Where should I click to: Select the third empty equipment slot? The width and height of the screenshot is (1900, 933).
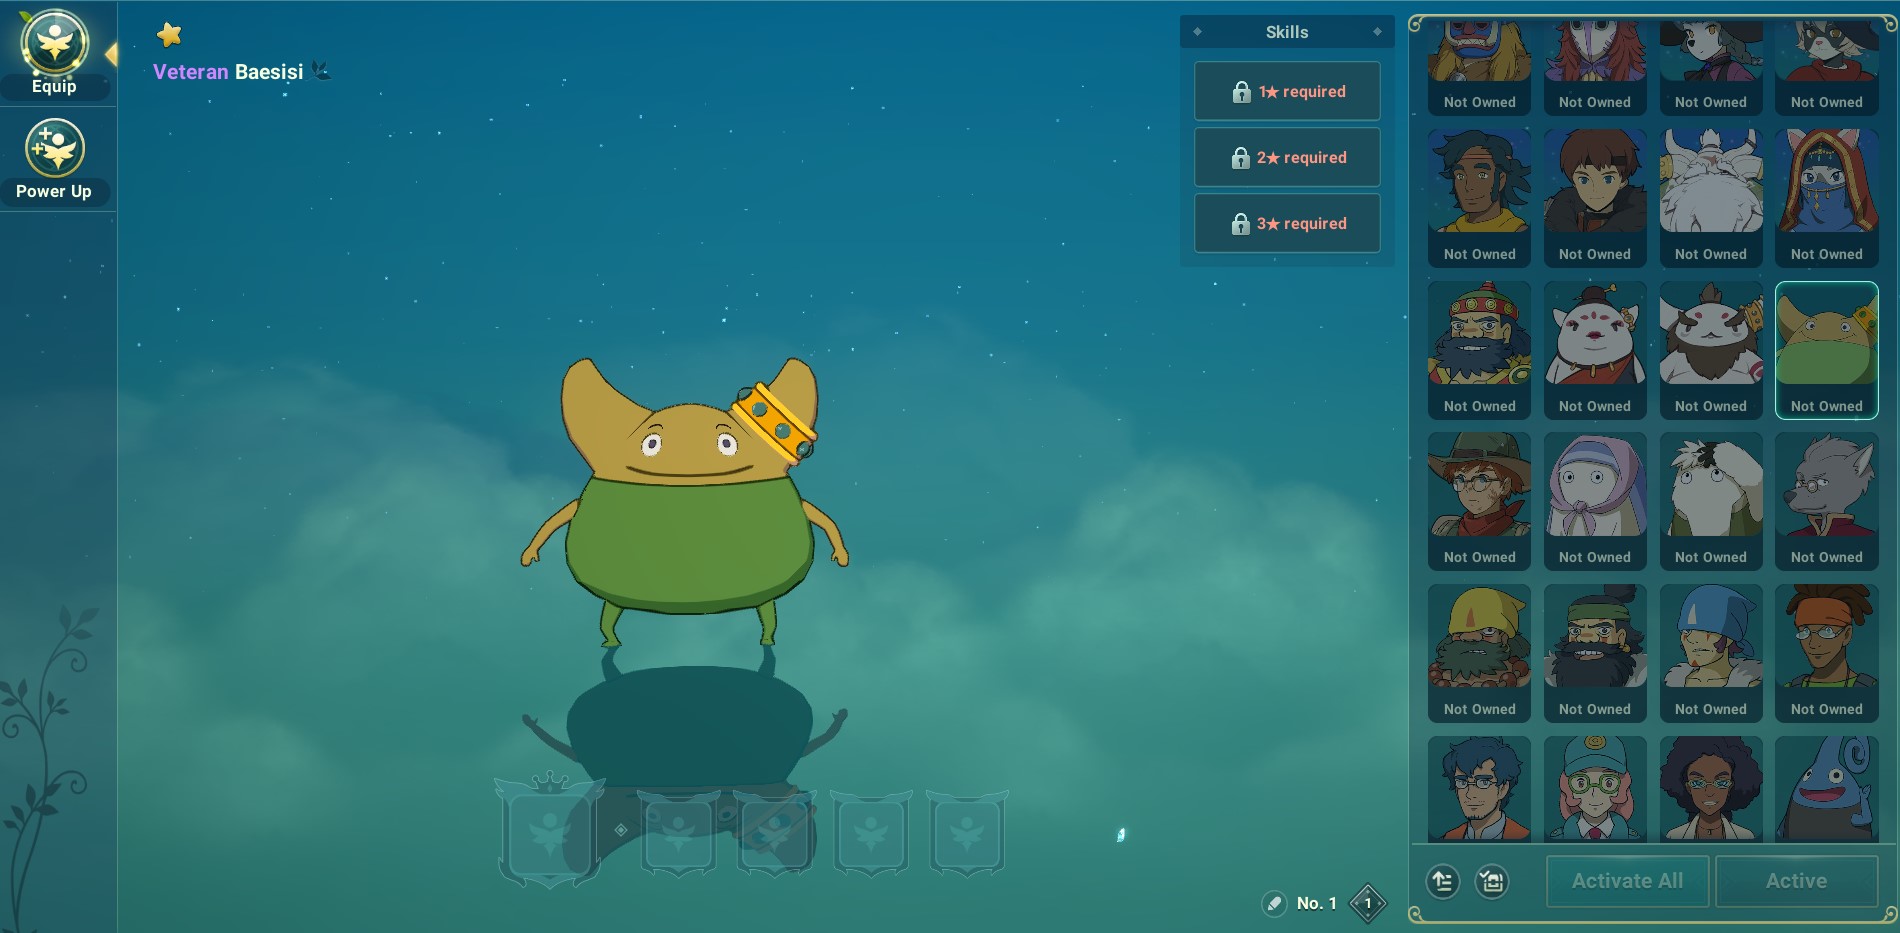pos(775,833)
